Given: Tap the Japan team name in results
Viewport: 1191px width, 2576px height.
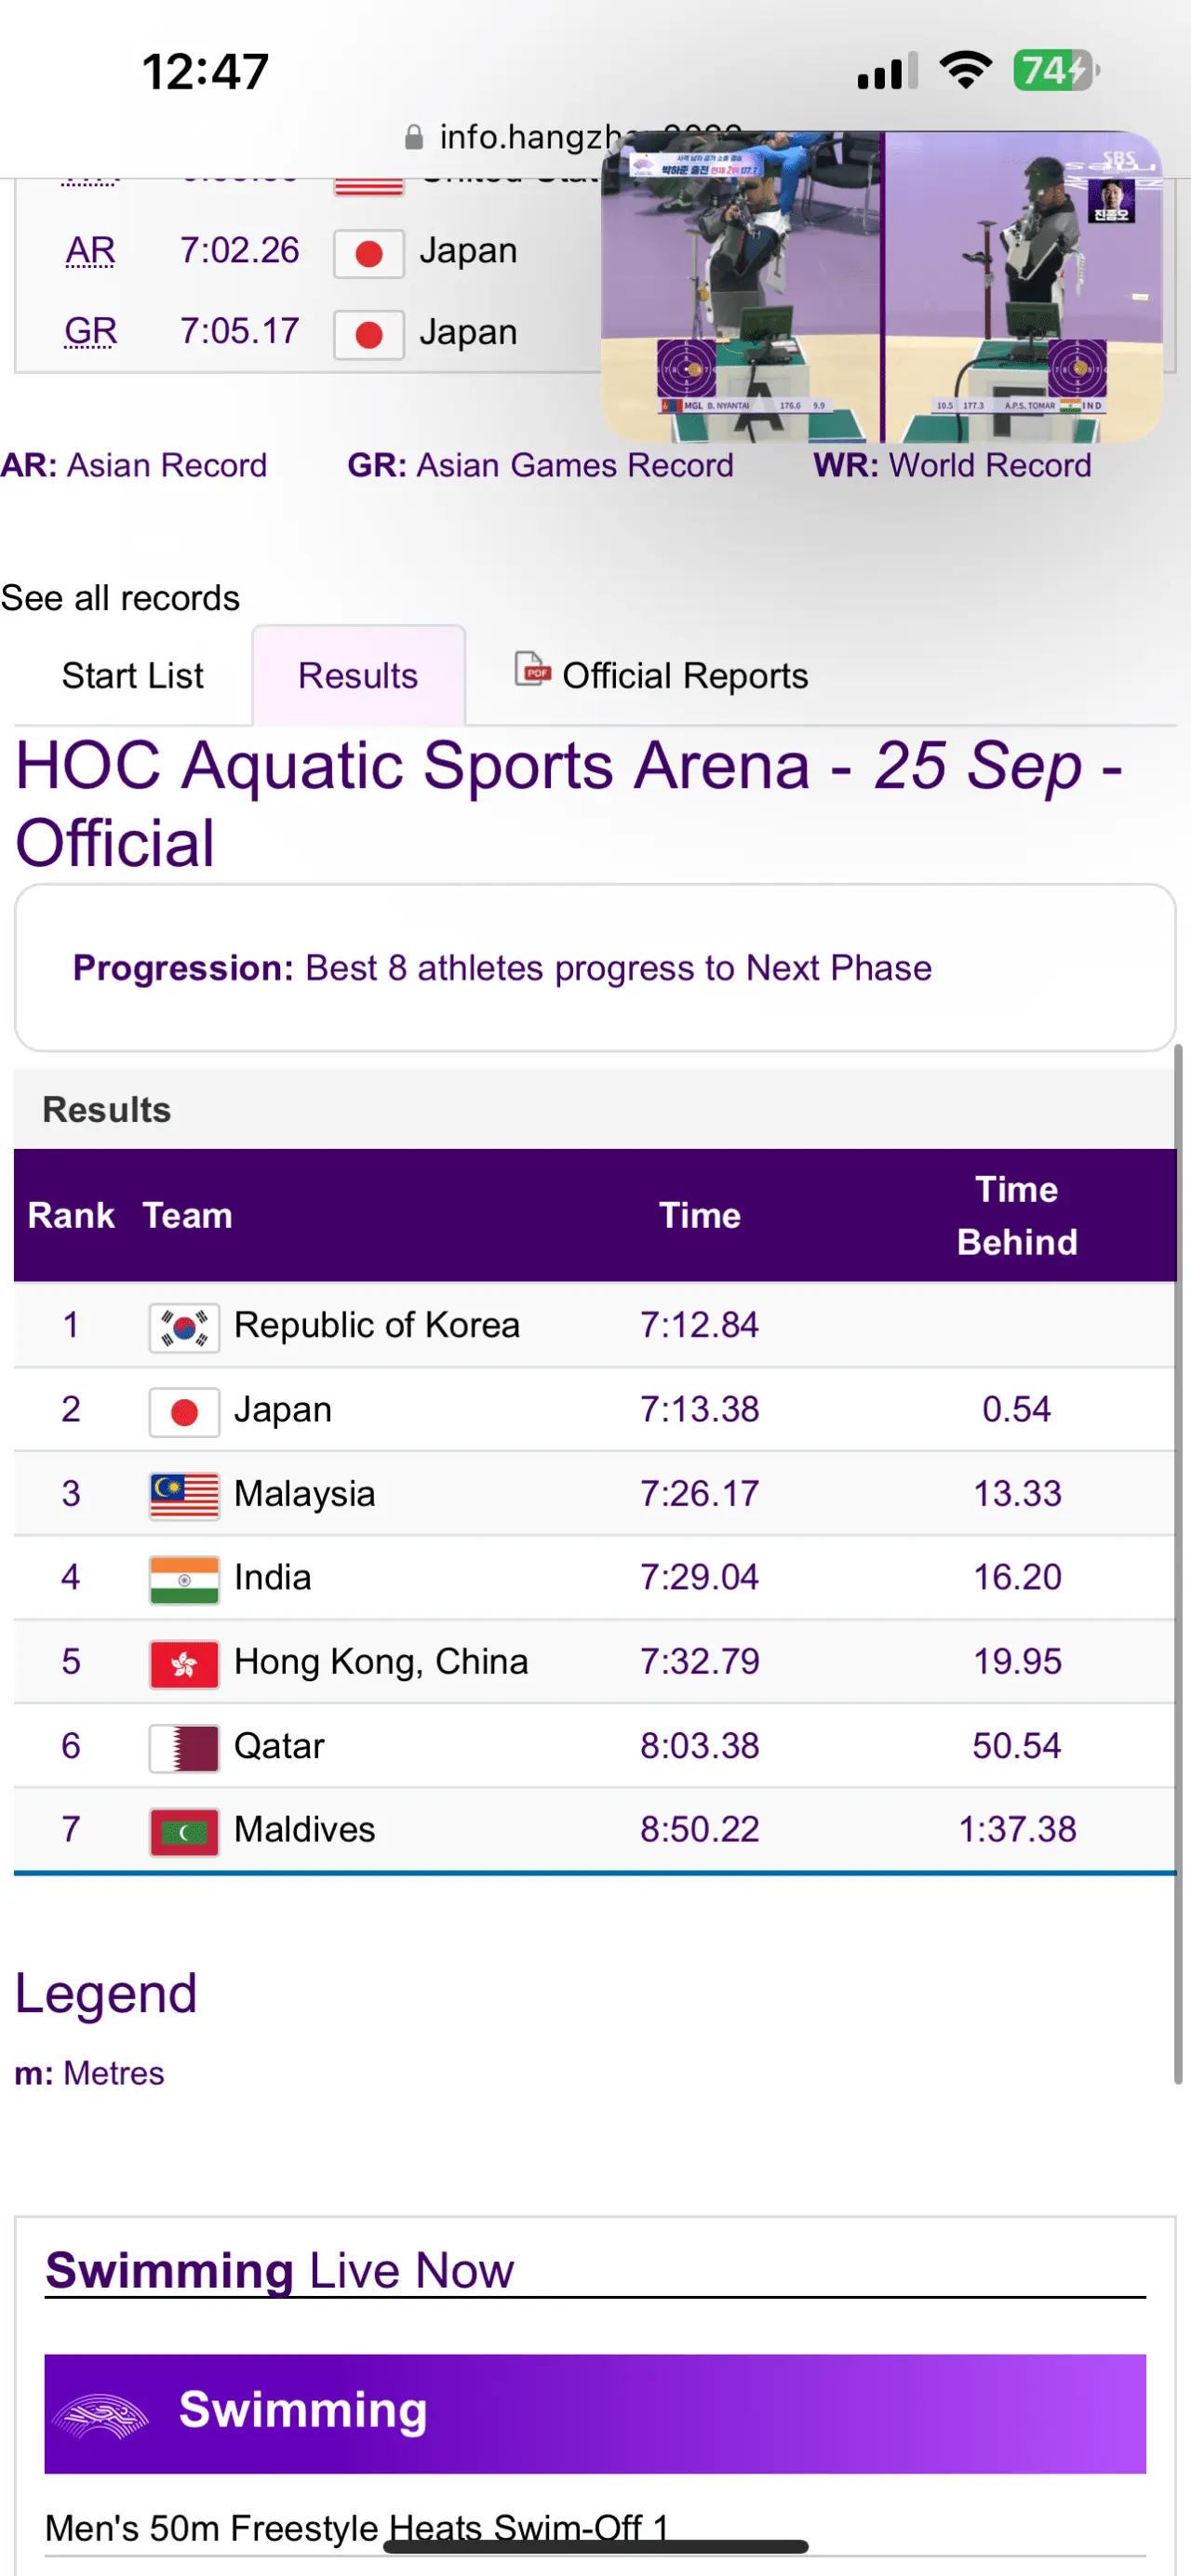Looking at the screenshot, I should 283,1410.
